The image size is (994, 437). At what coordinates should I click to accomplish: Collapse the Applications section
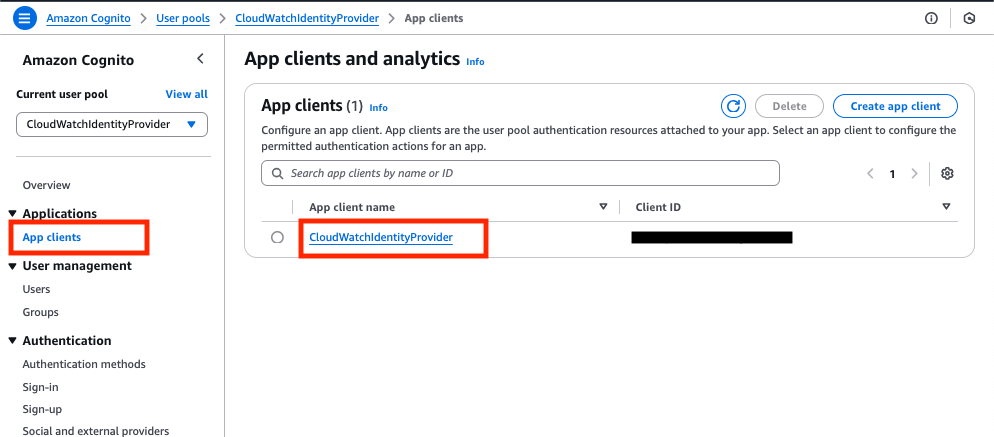pos(13,214)
